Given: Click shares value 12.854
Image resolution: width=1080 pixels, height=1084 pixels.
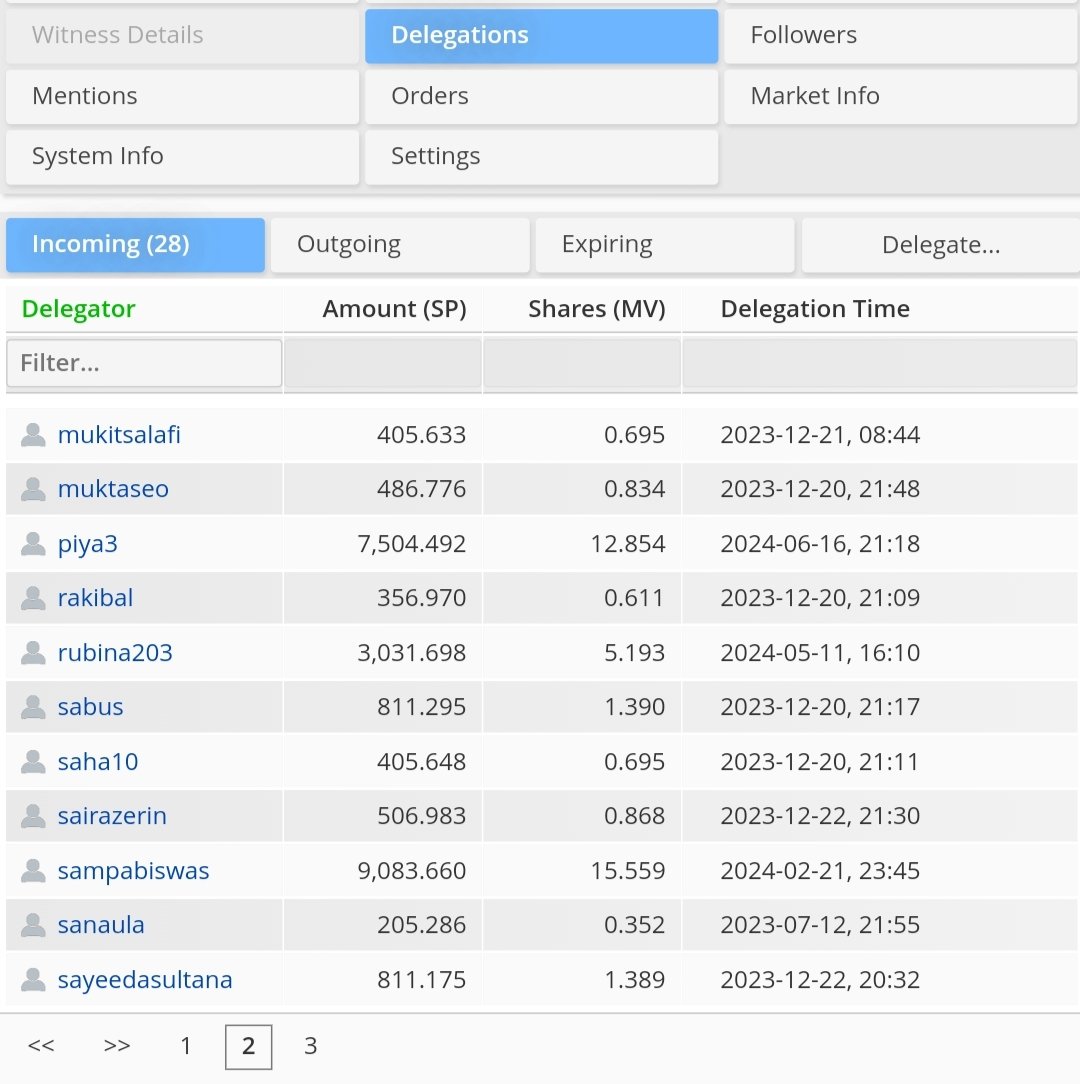Looking at the screenshot, I should tap(628, 544).
